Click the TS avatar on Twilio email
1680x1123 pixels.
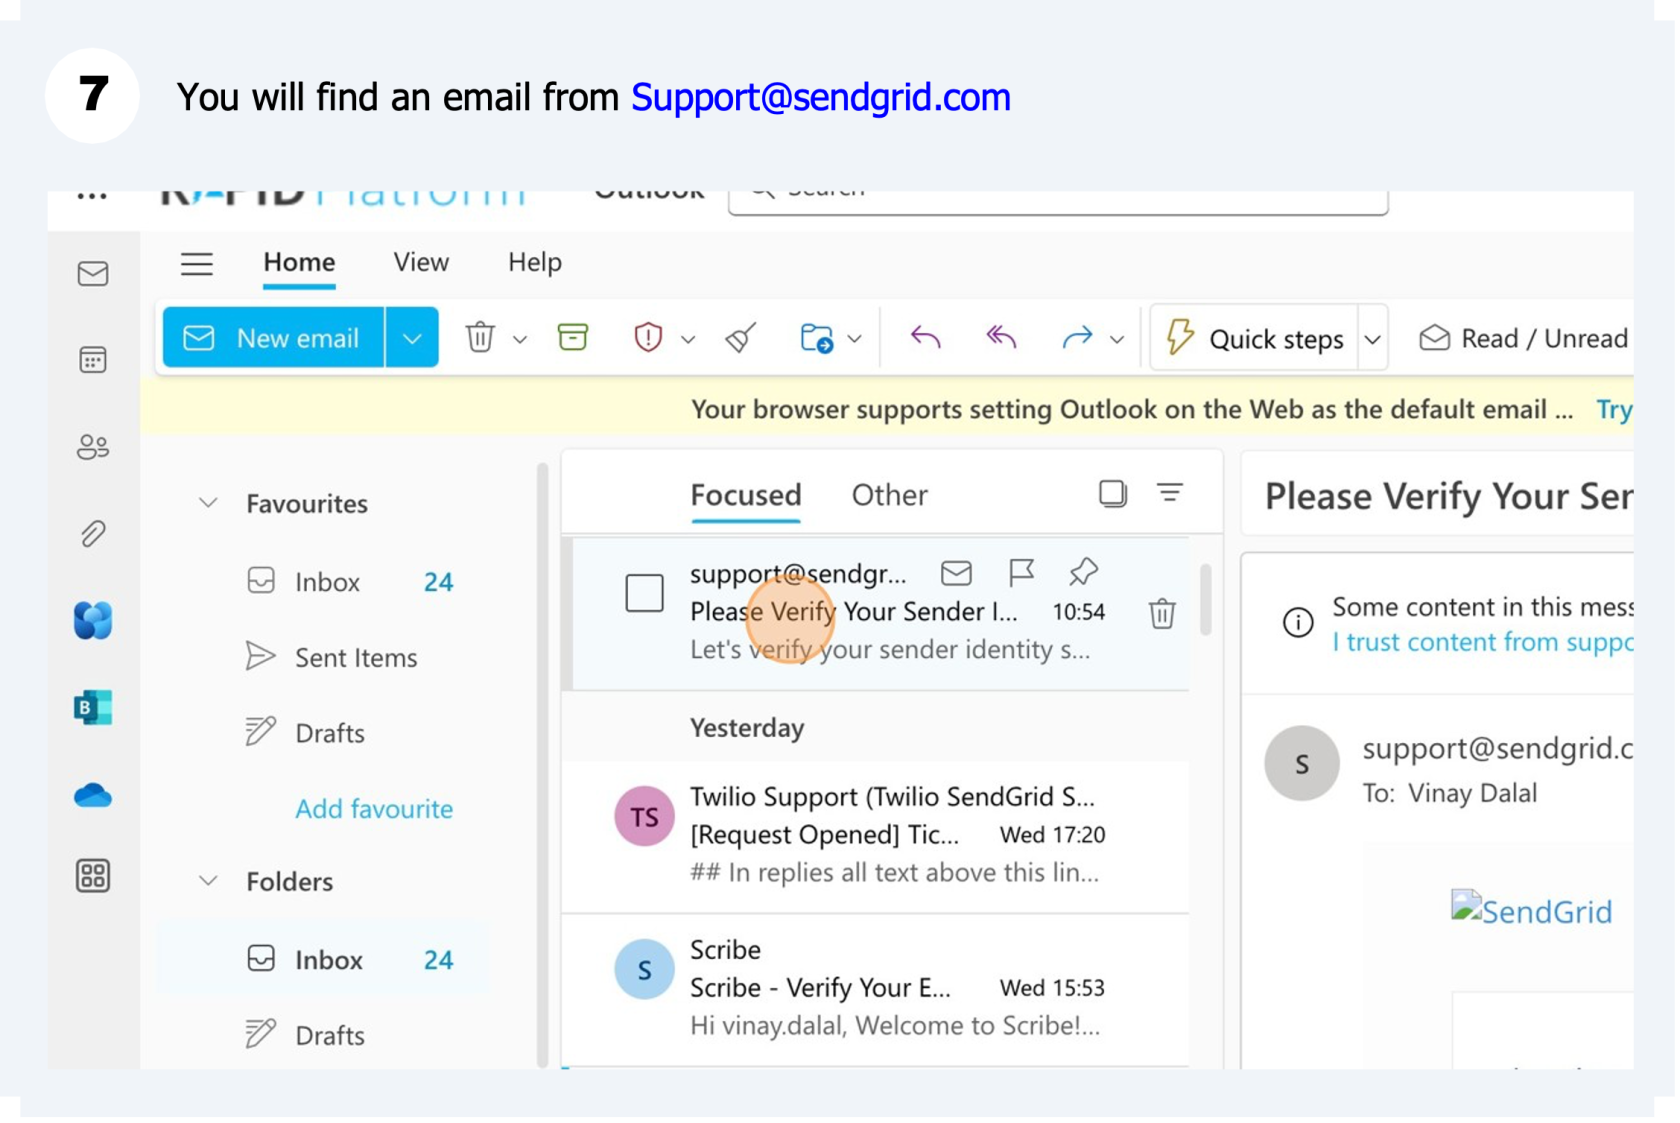[x=644, y=817]
